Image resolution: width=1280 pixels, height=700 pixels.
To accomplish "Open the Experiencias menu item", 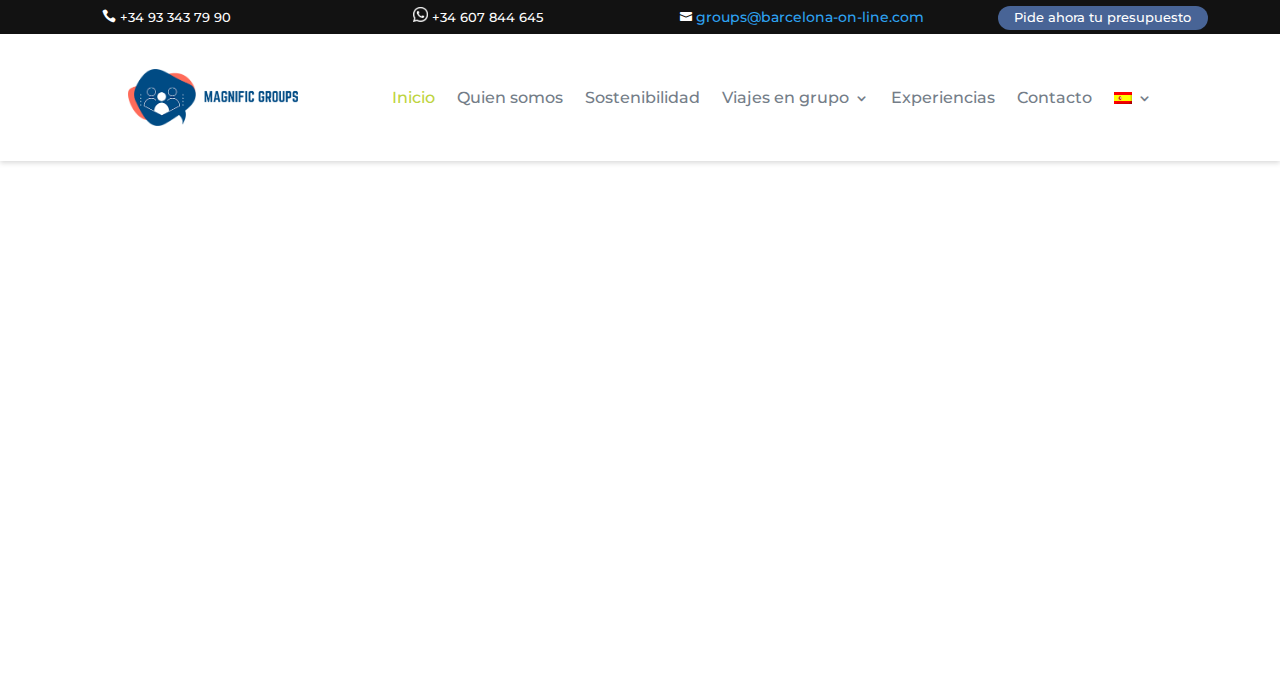I will point(943,98).
